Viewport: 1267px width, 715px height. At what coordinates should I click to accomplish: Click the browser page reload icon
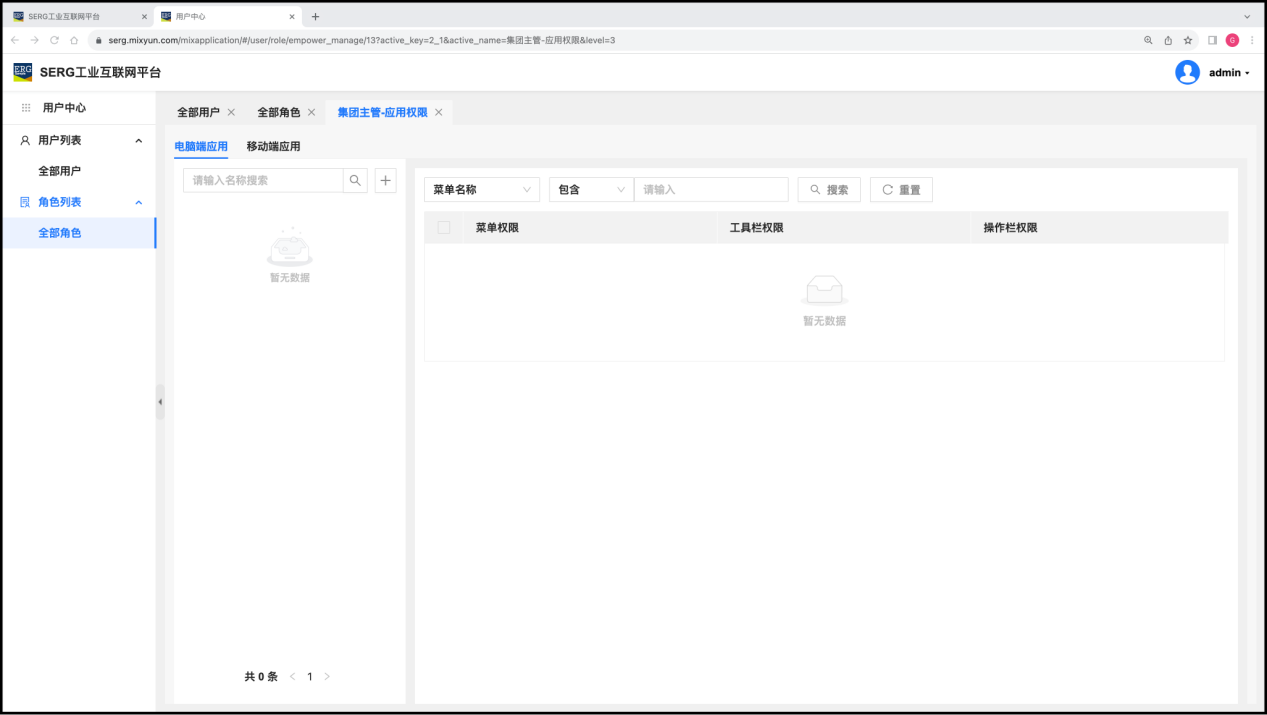pos(54,40)
